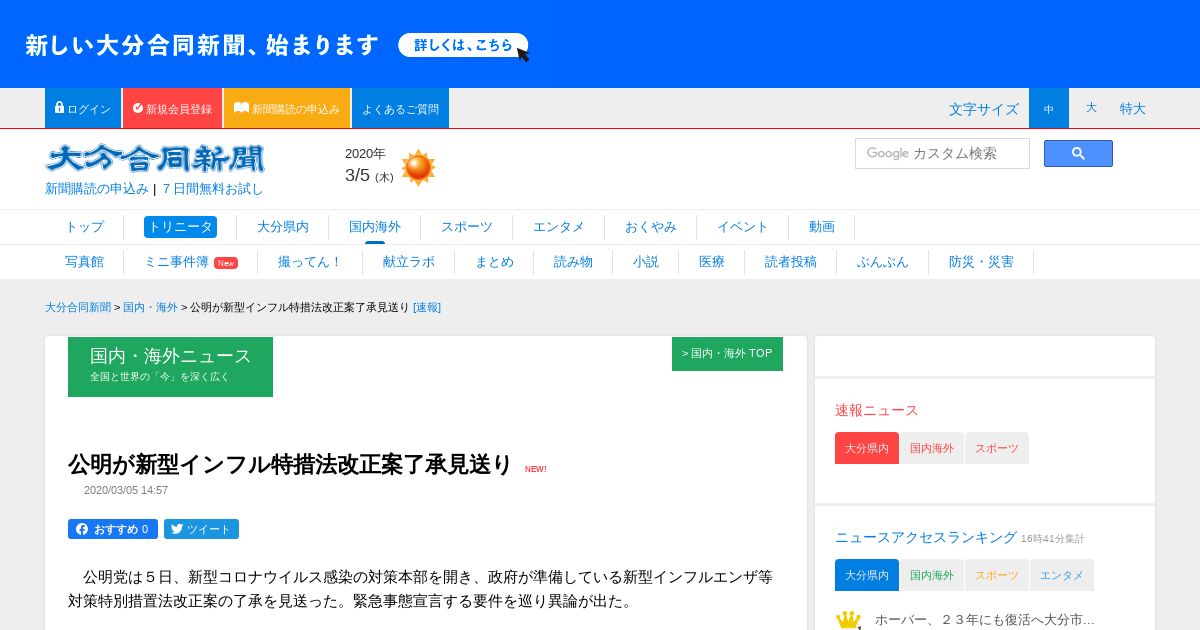Select 大分県内 tab in 速報ニュース
This screenshot has height=630, width=1200.
[867, 448]
